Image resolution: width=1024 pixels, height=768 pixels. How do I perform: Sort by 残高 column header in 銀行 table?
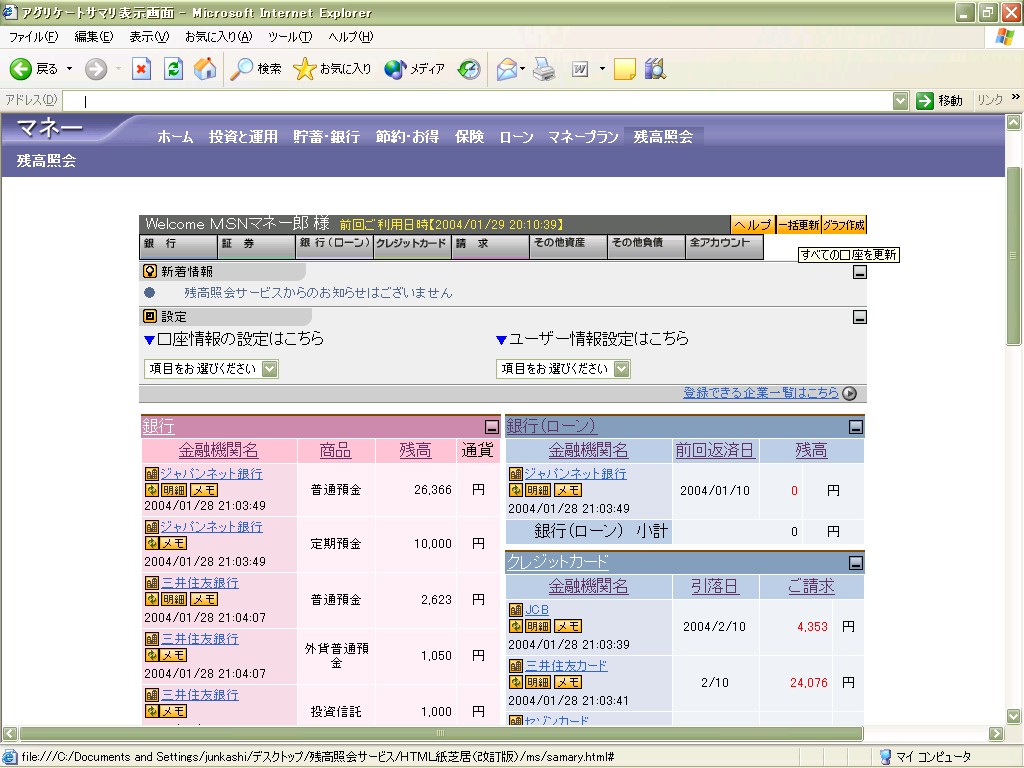tap(415, 450)
